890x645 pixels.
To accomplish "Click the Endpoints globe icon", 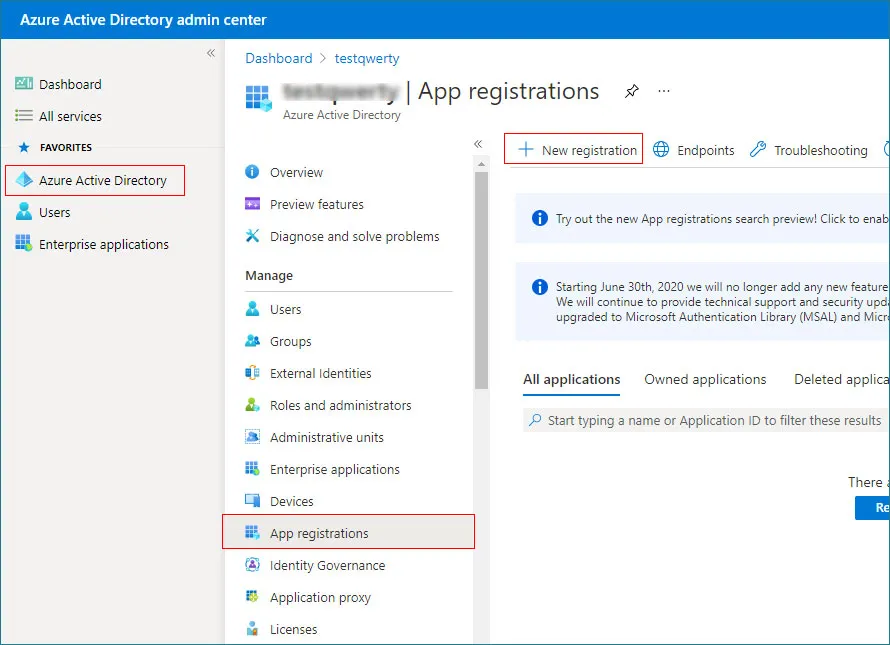I will click(x=661, y=149).
